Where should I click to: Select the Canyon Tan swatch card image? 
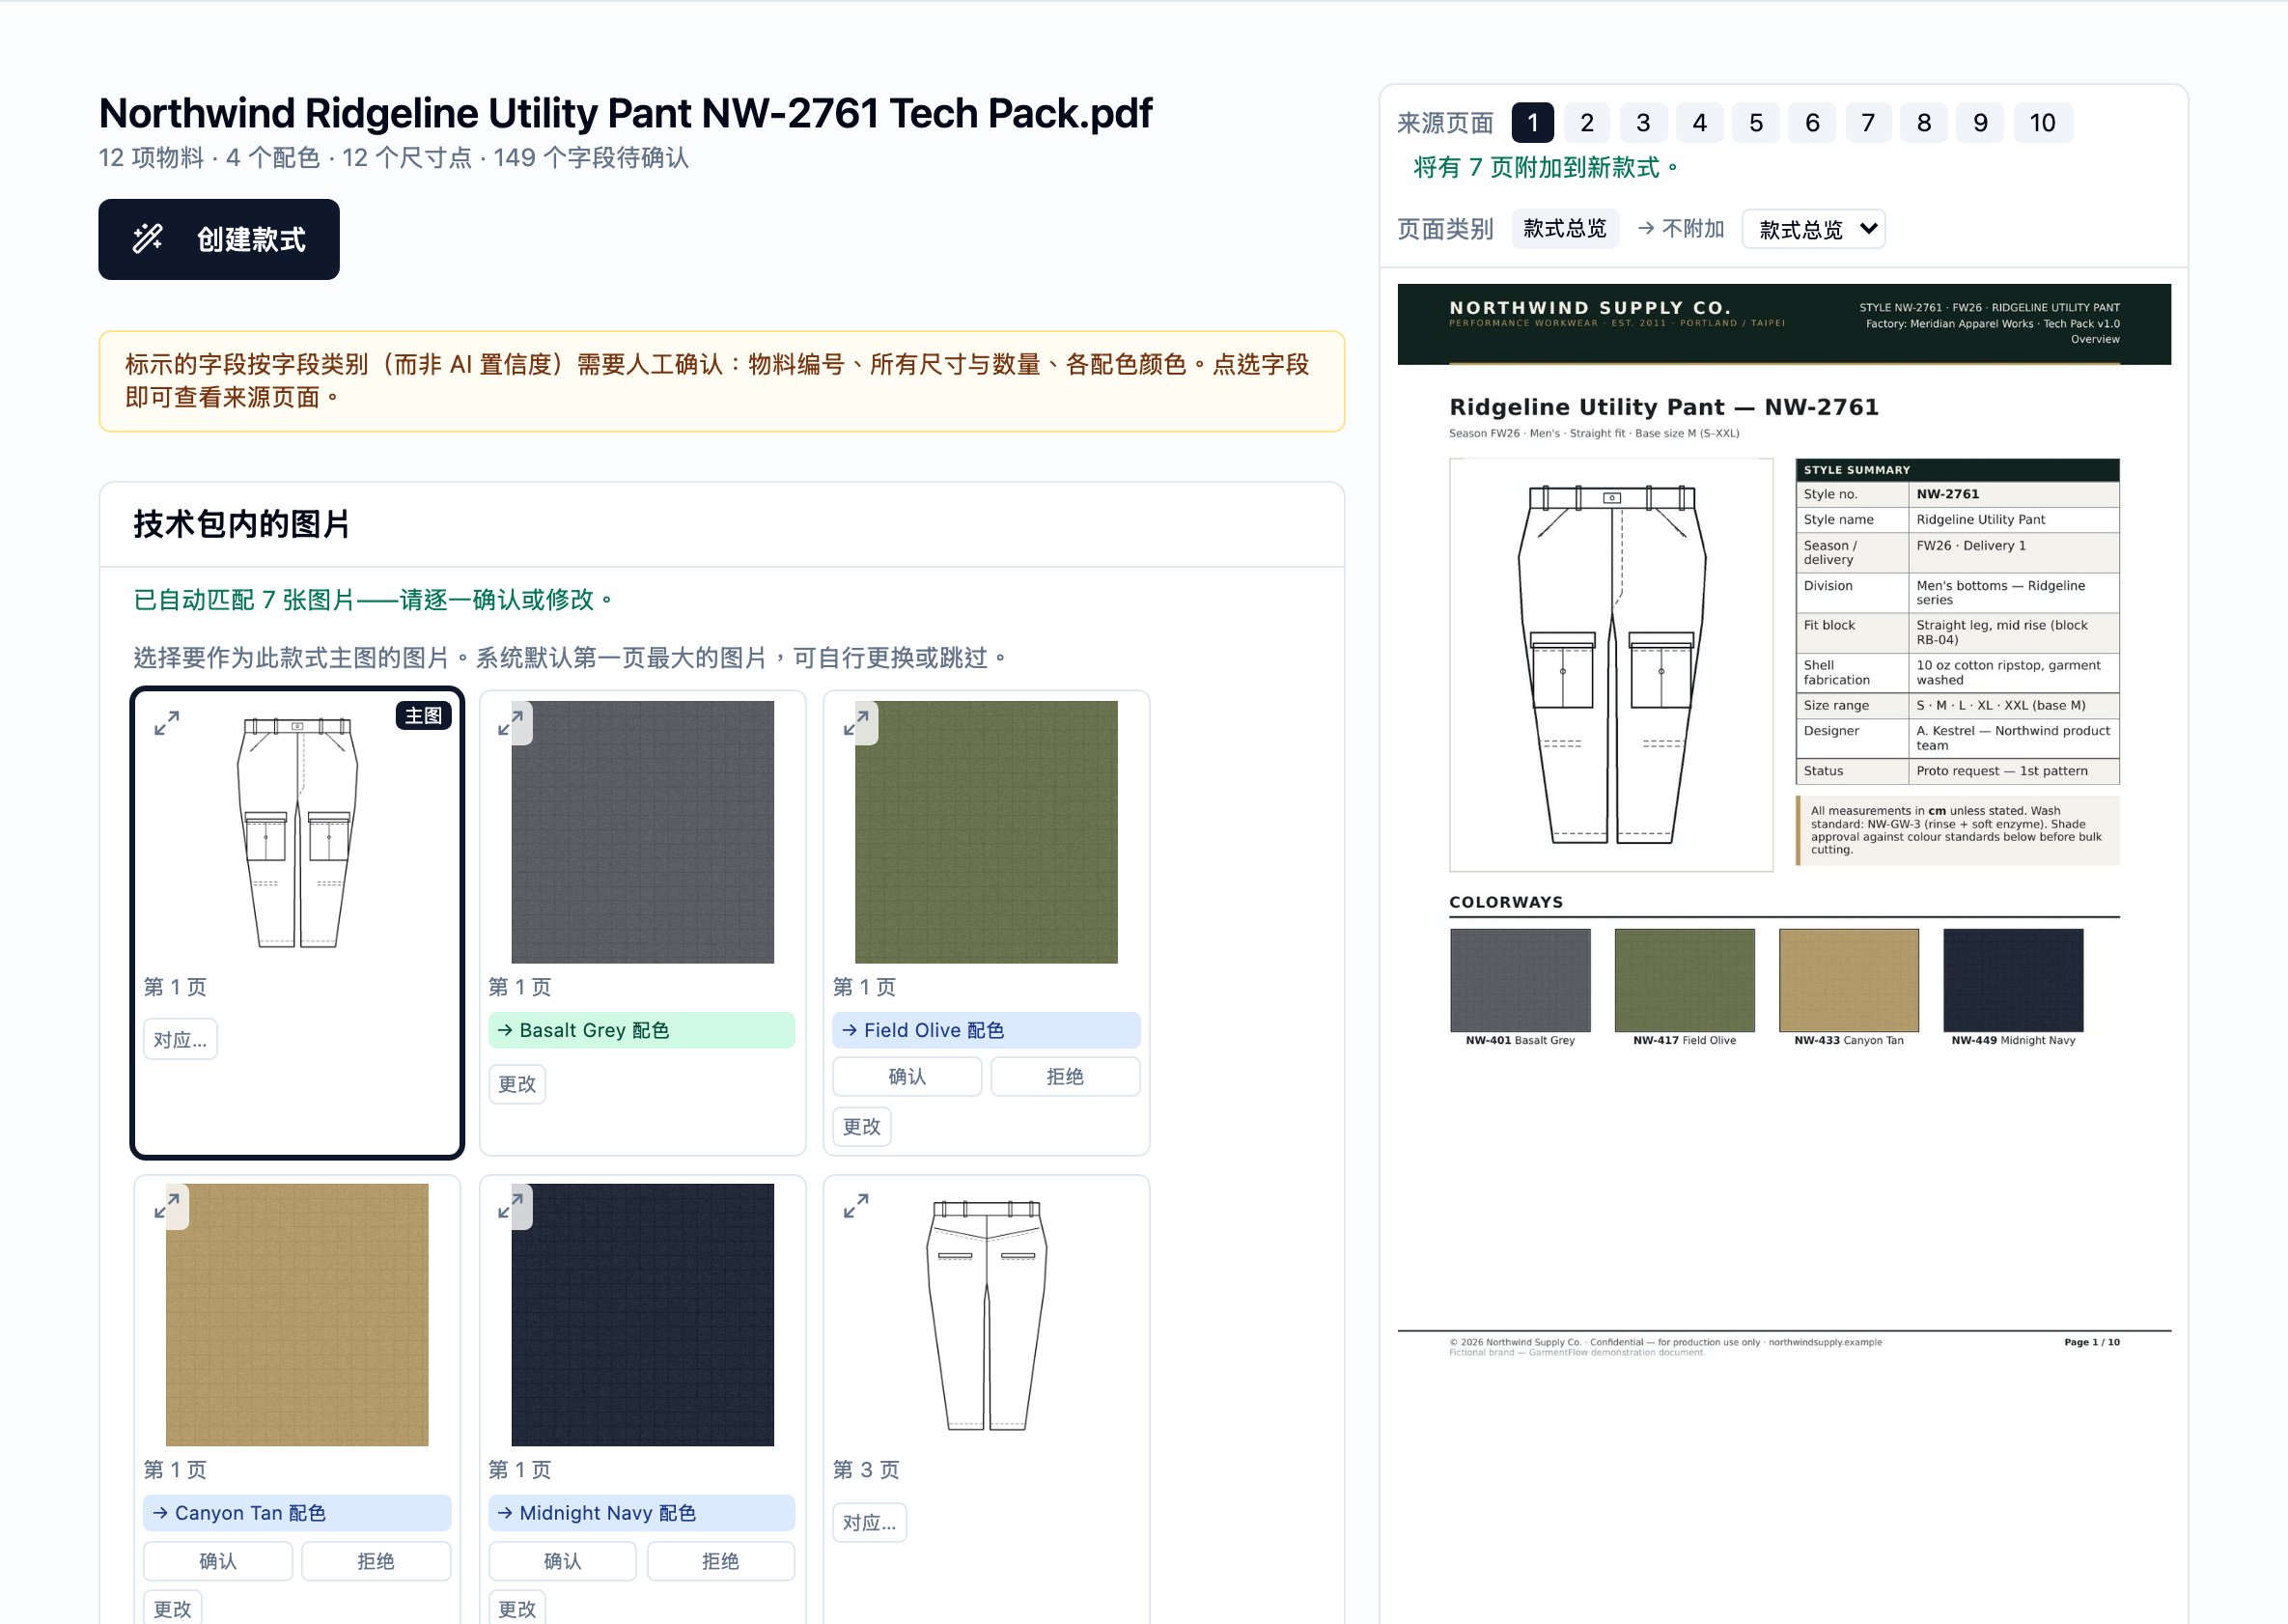tap(297, 1315)
